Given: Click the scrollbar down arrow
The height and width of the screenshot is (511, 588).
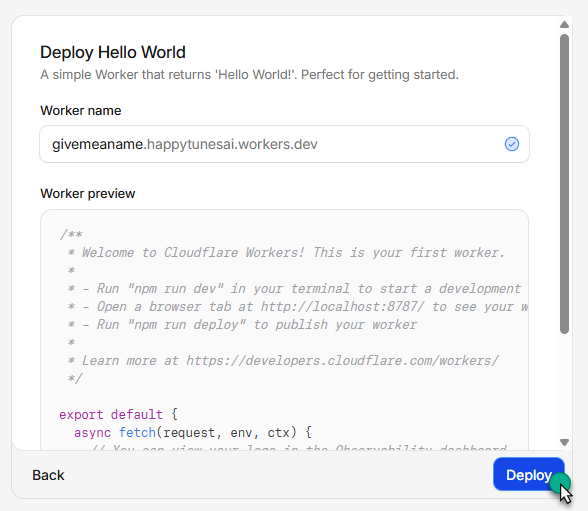Looking at the screenshot, I should coord(564,442).
